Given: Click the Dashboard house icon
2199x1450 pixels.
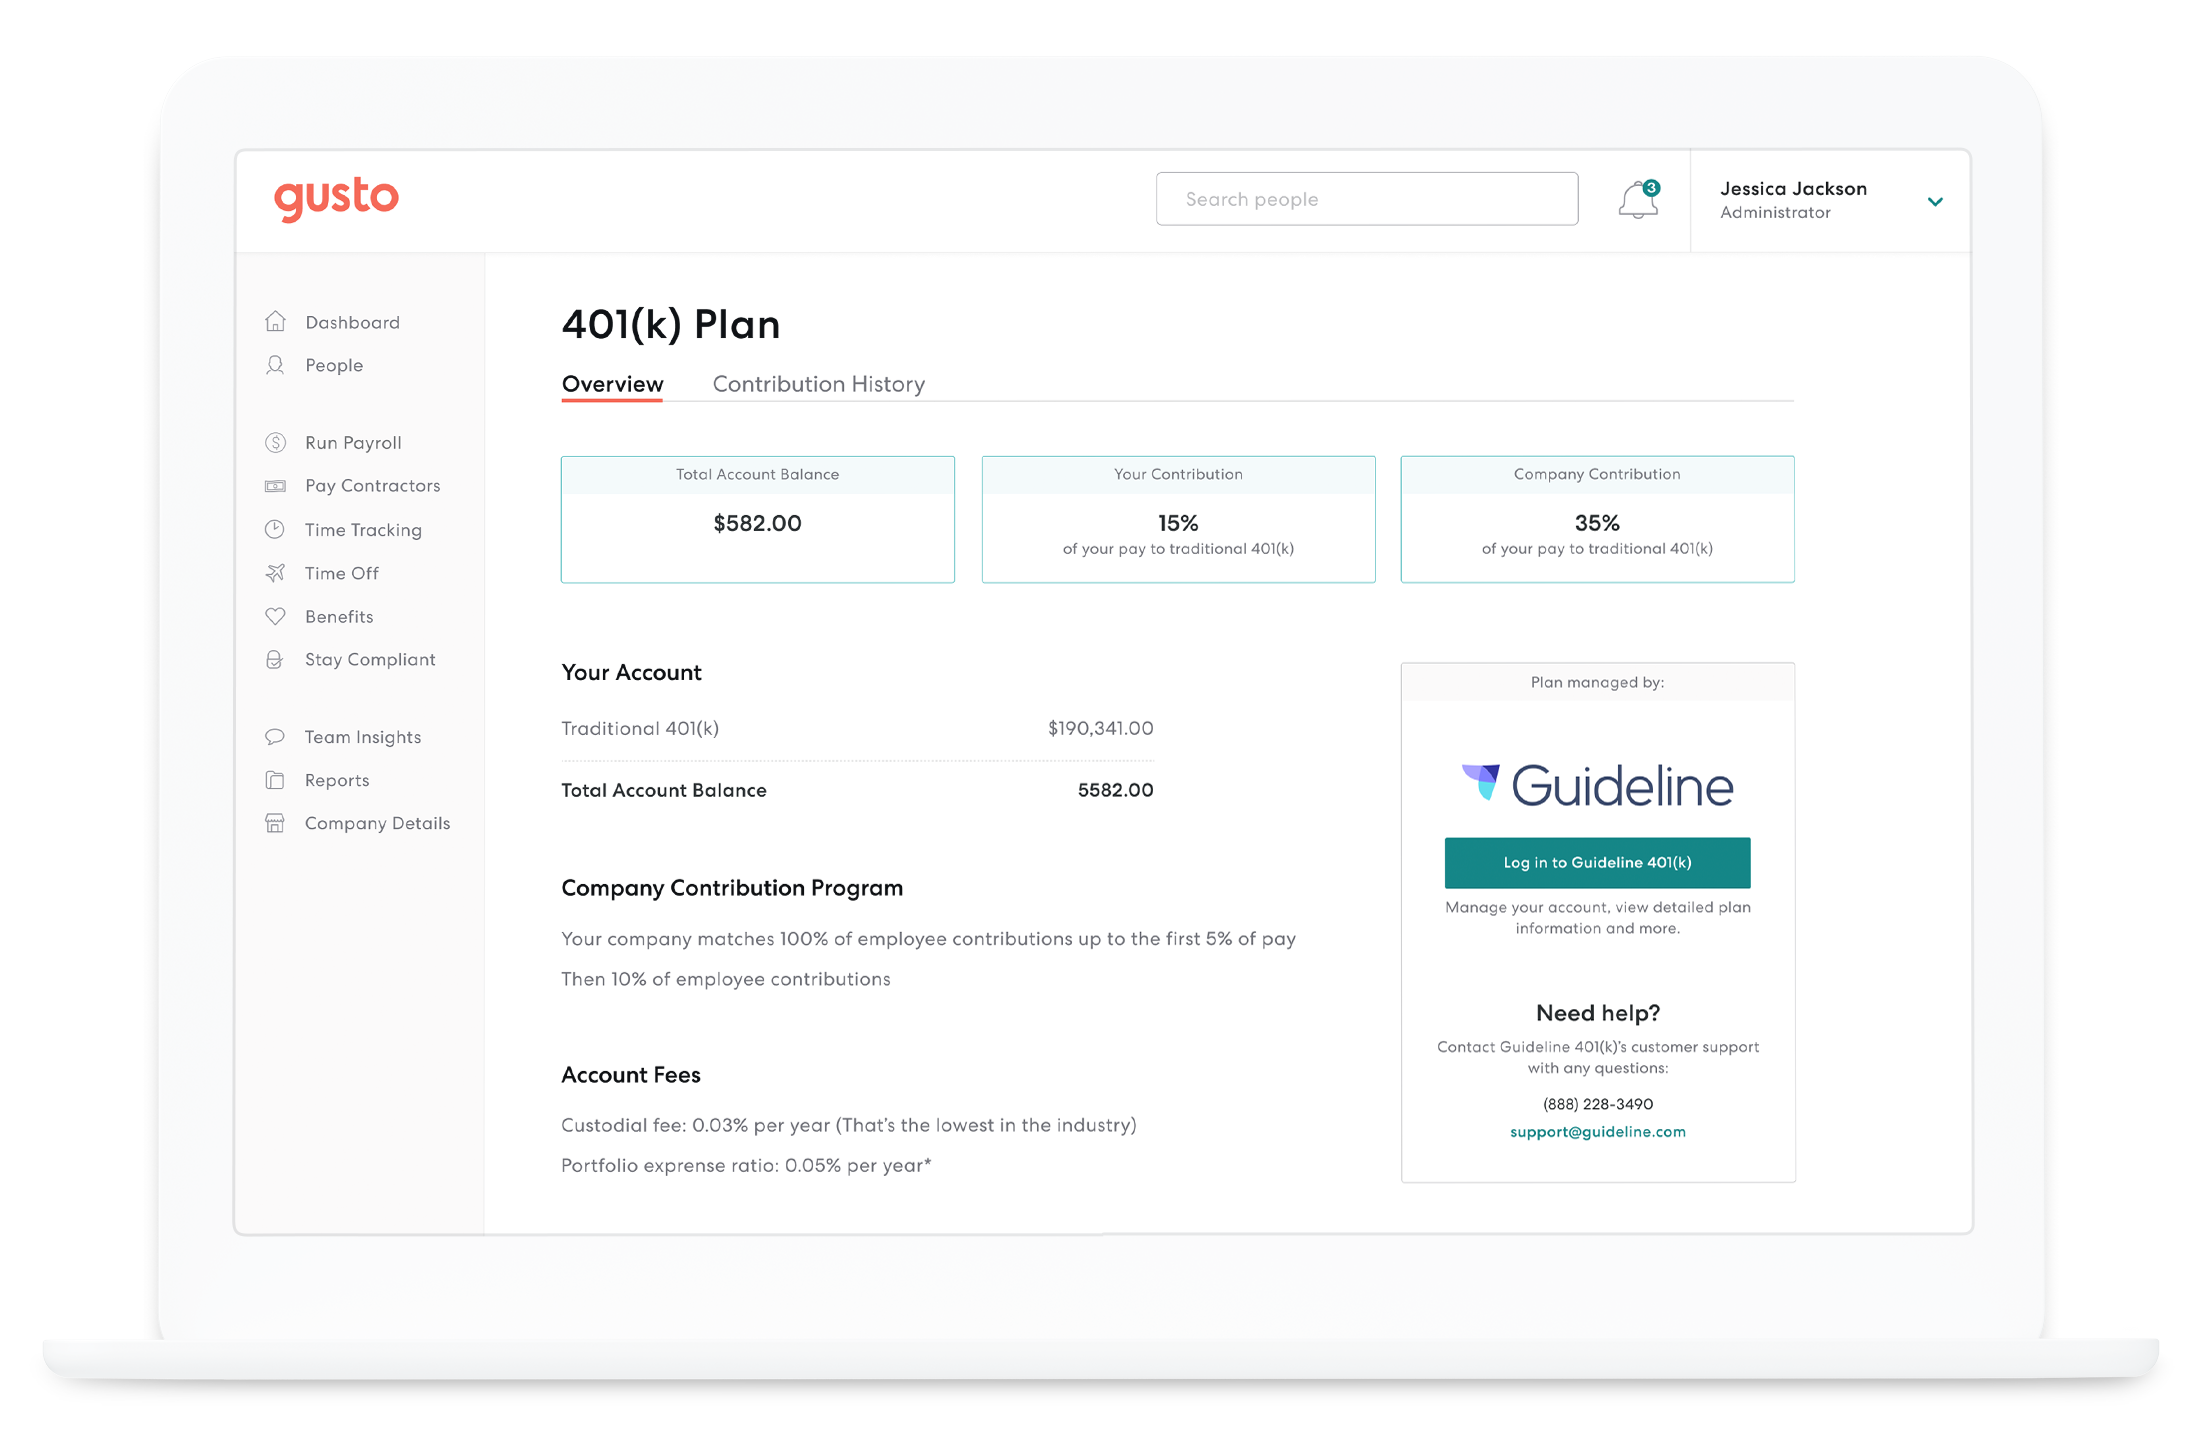Looking at the screenshot, I should [x=275, y=322].
